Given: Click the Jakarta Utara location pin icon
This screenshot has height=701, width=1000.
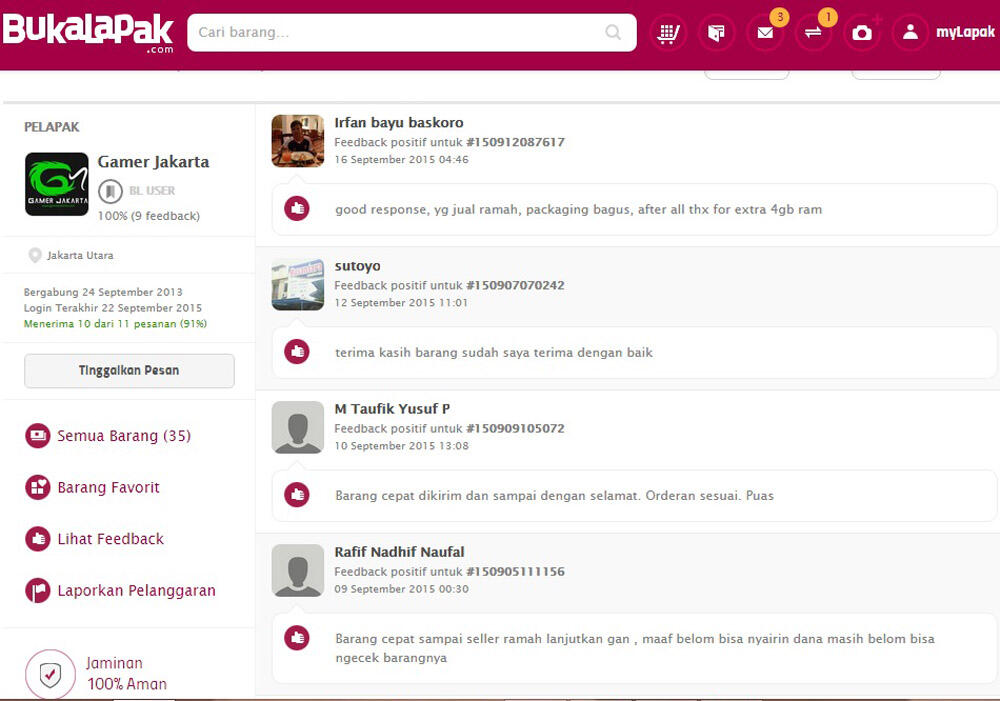Looking at the screenshot, I should point(35,255).
